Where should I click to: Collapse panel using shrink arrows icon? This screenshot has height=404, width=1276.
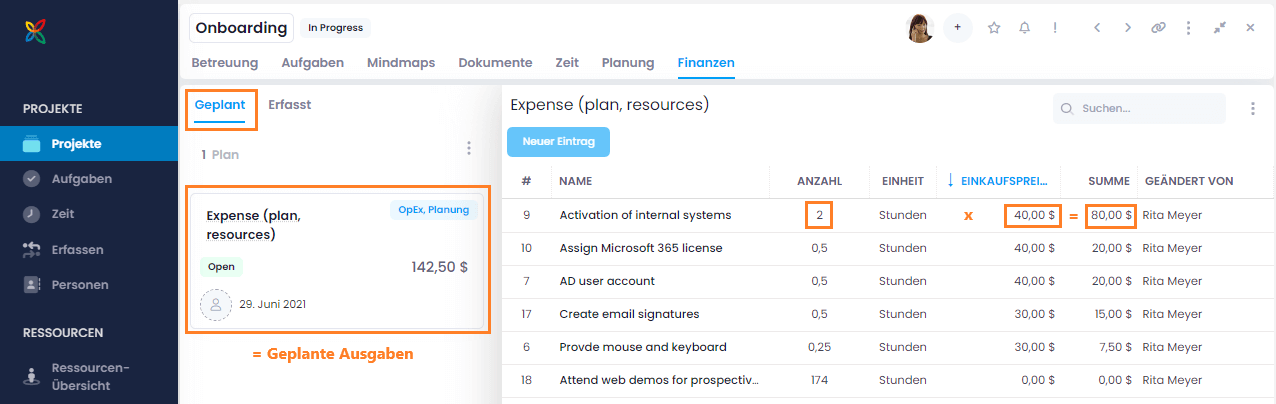[1219, 28]
